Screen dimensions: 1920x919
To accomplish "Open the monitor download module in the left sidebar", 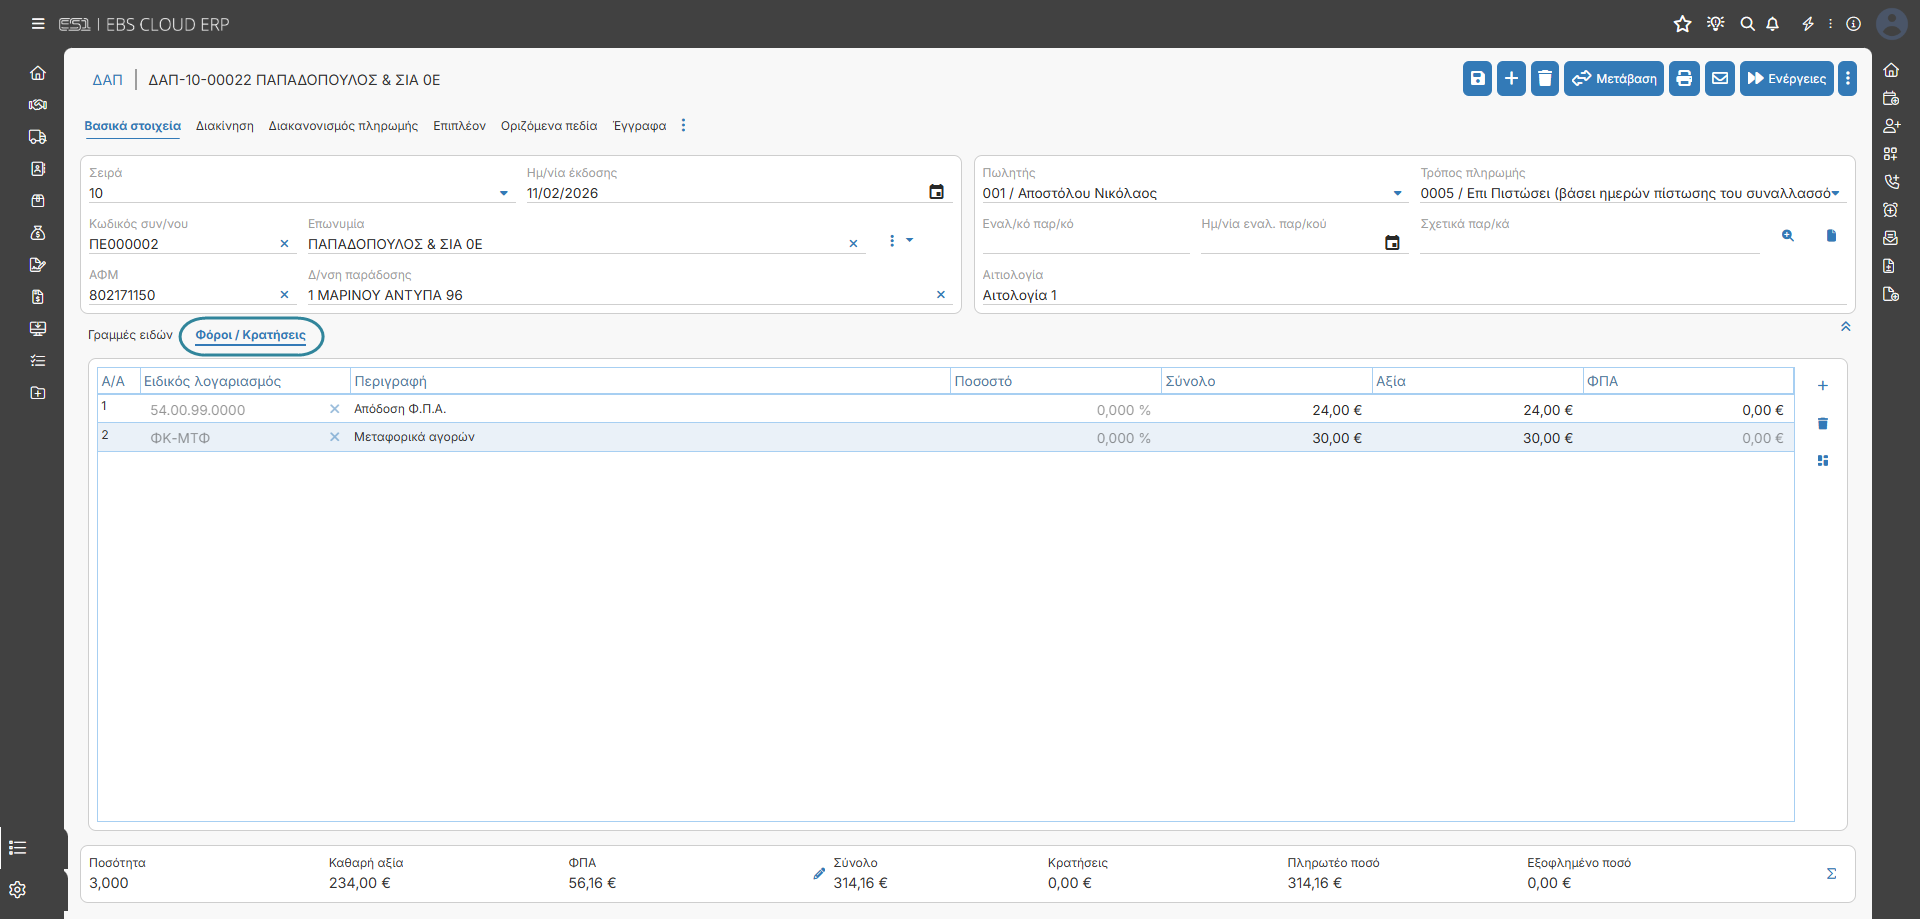I will [x=38, y=329].
